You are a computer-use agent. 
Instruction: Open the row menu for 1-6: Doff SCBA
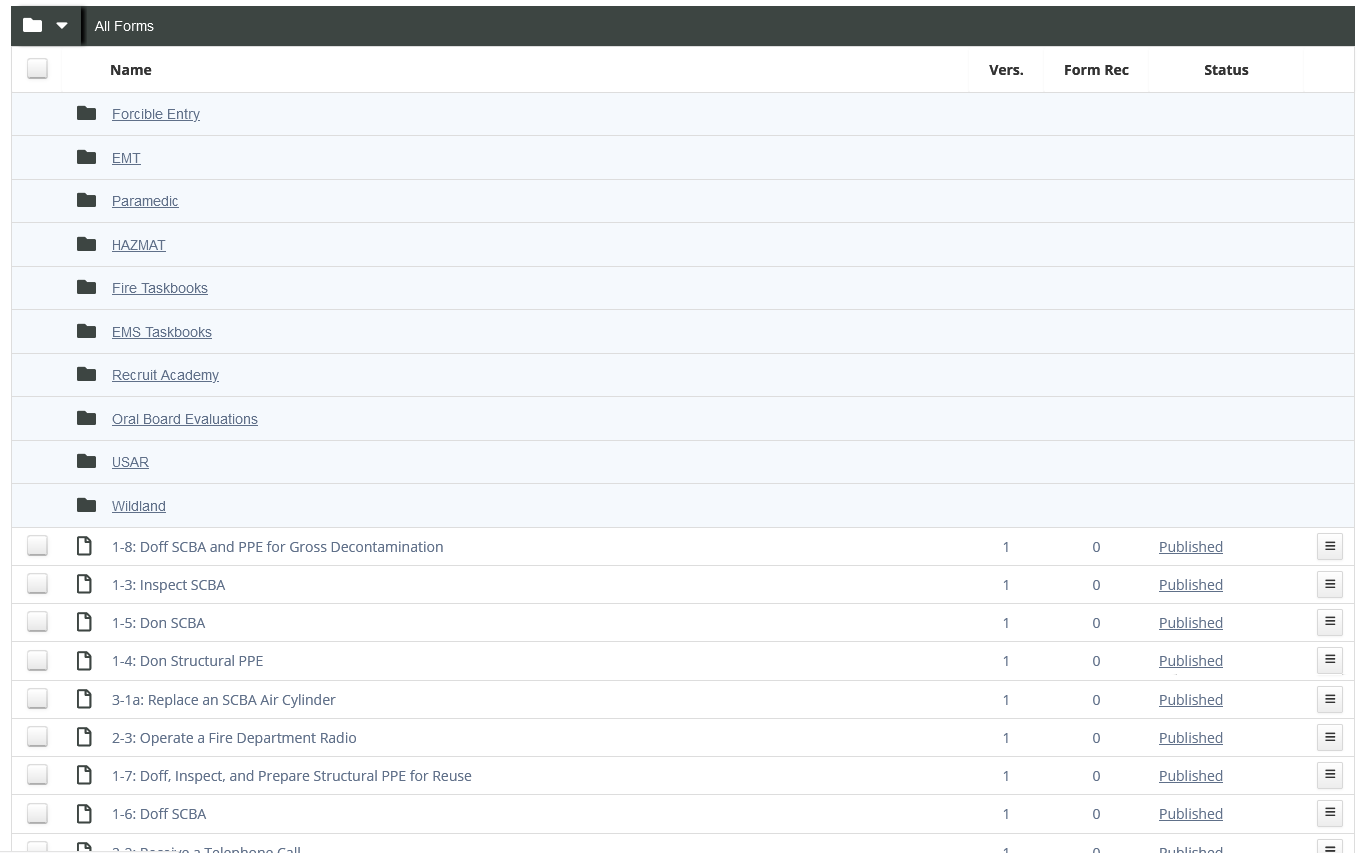click(1330, 813)
